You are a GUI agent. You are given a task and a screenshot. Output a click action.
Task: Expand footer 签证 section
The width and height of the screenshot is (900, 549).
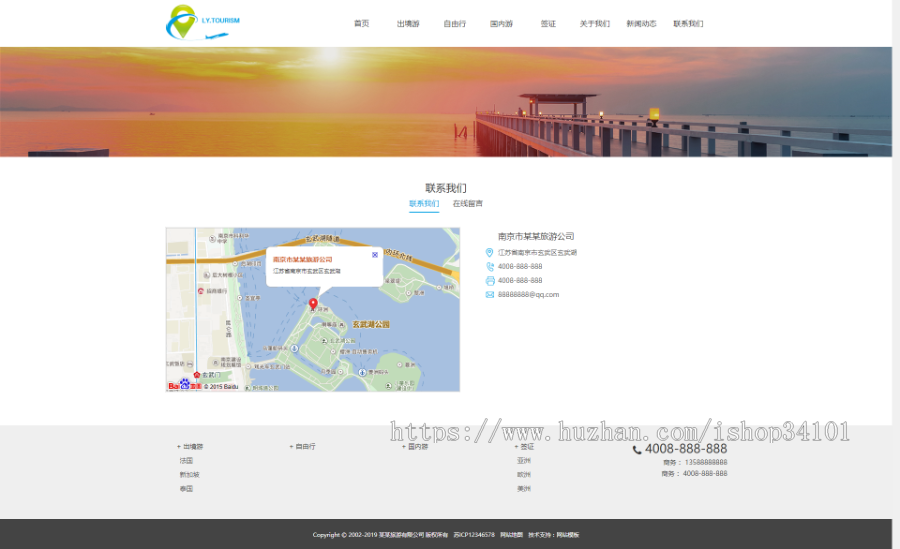525,446
